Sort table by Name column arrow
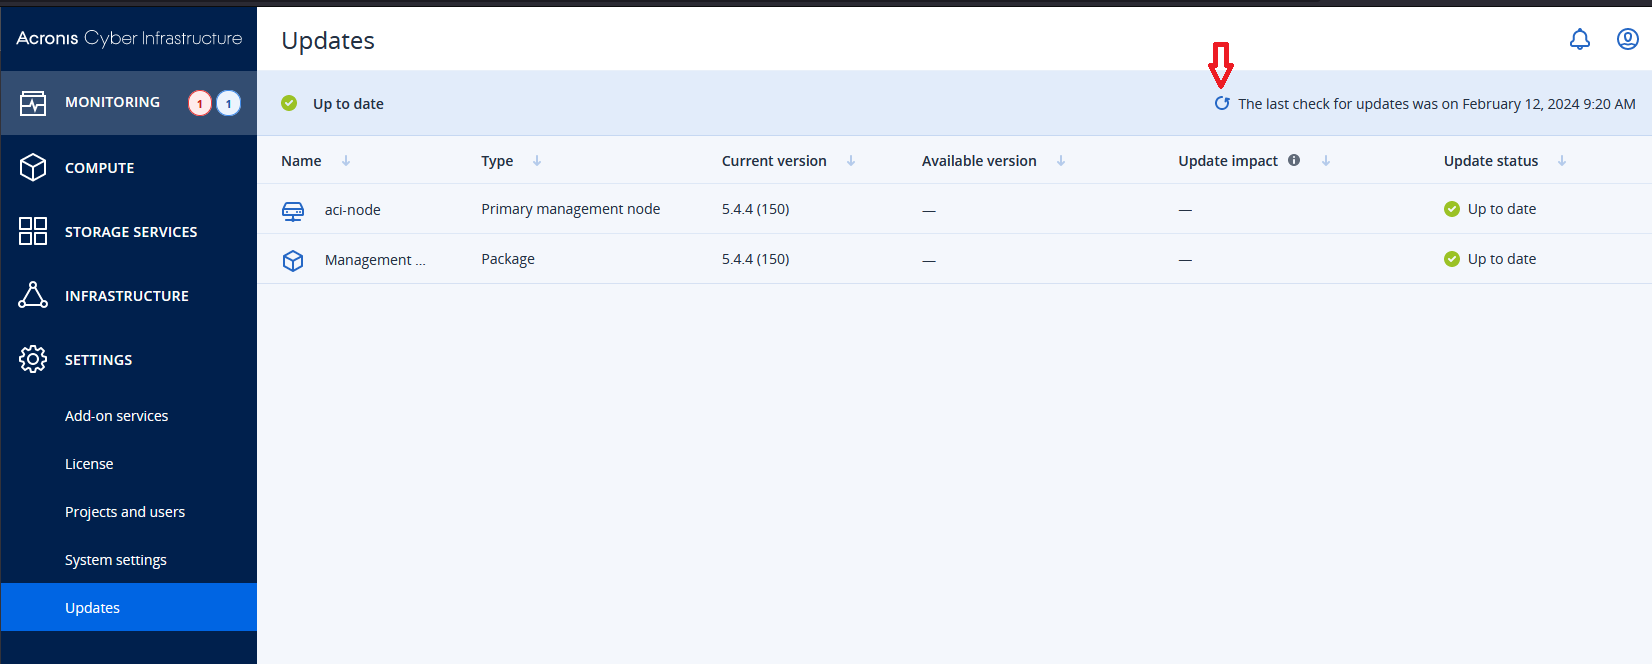The image size is (1652, 664). pos(346,161)
